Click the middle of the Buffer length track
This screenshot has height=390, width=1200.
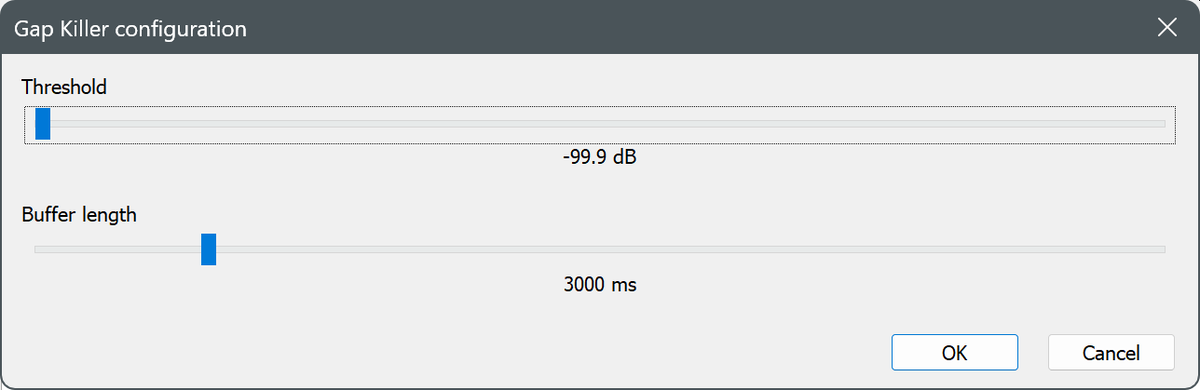(x=600, y=249)
